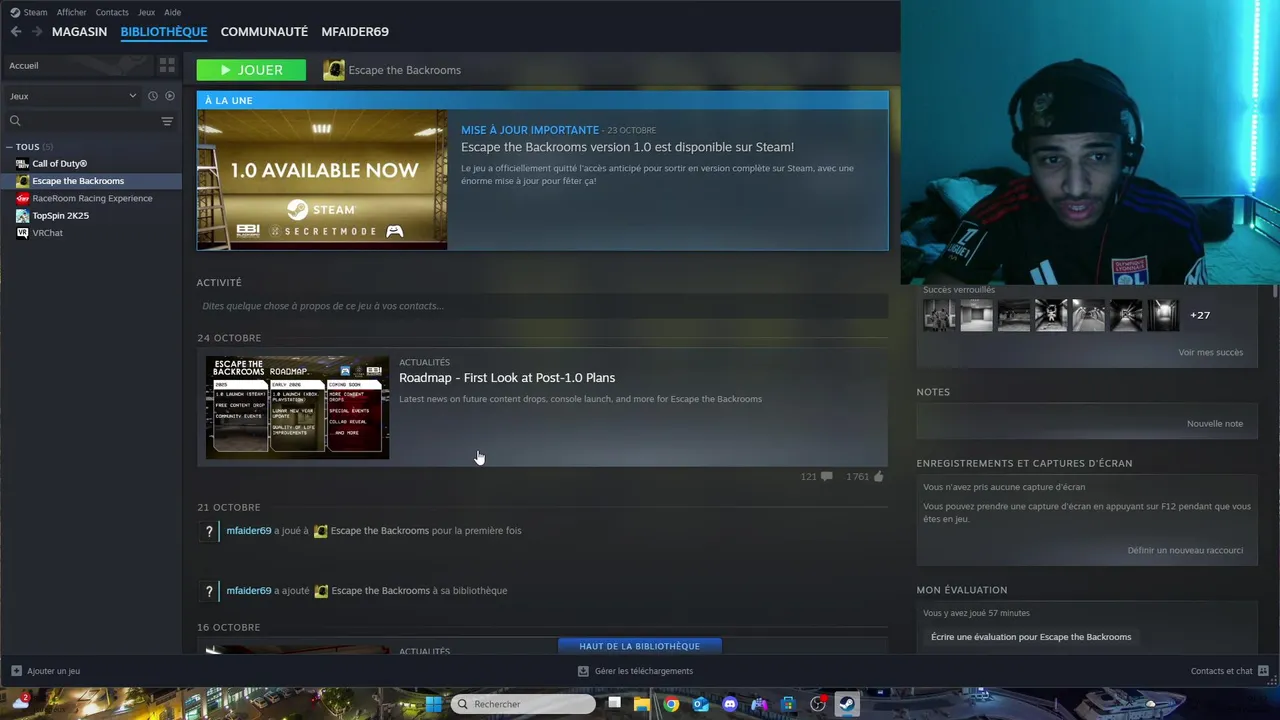The width and height of the screenshot is (1280, 720).
Task: Open 1.0 AVAILABLE NOW featured banner image
Action: pyautogui.click(x=322, y=180)
